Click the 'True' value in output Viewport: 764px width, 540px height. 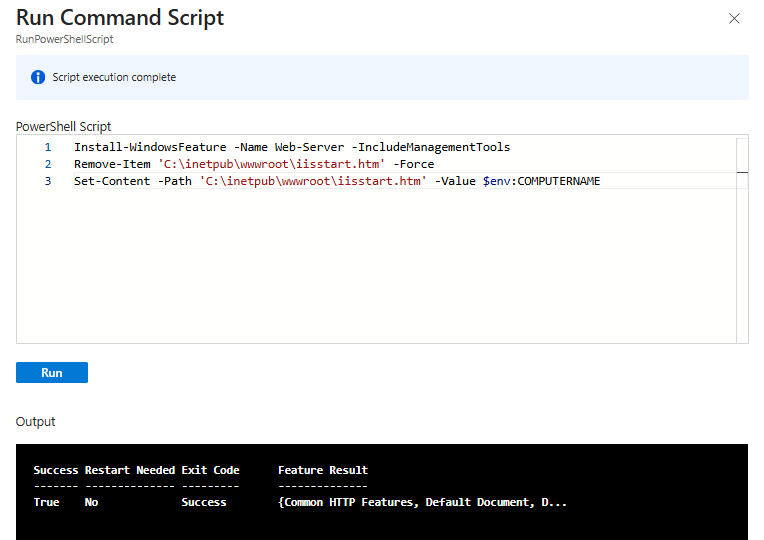[x=46, y=502]
